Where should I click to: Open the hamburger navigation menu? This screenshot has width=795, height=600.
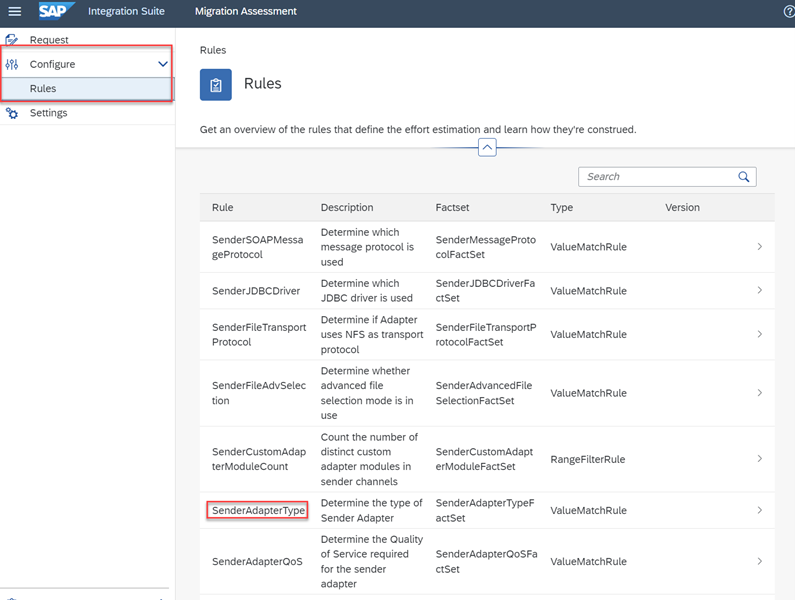(x=15, y=11)
